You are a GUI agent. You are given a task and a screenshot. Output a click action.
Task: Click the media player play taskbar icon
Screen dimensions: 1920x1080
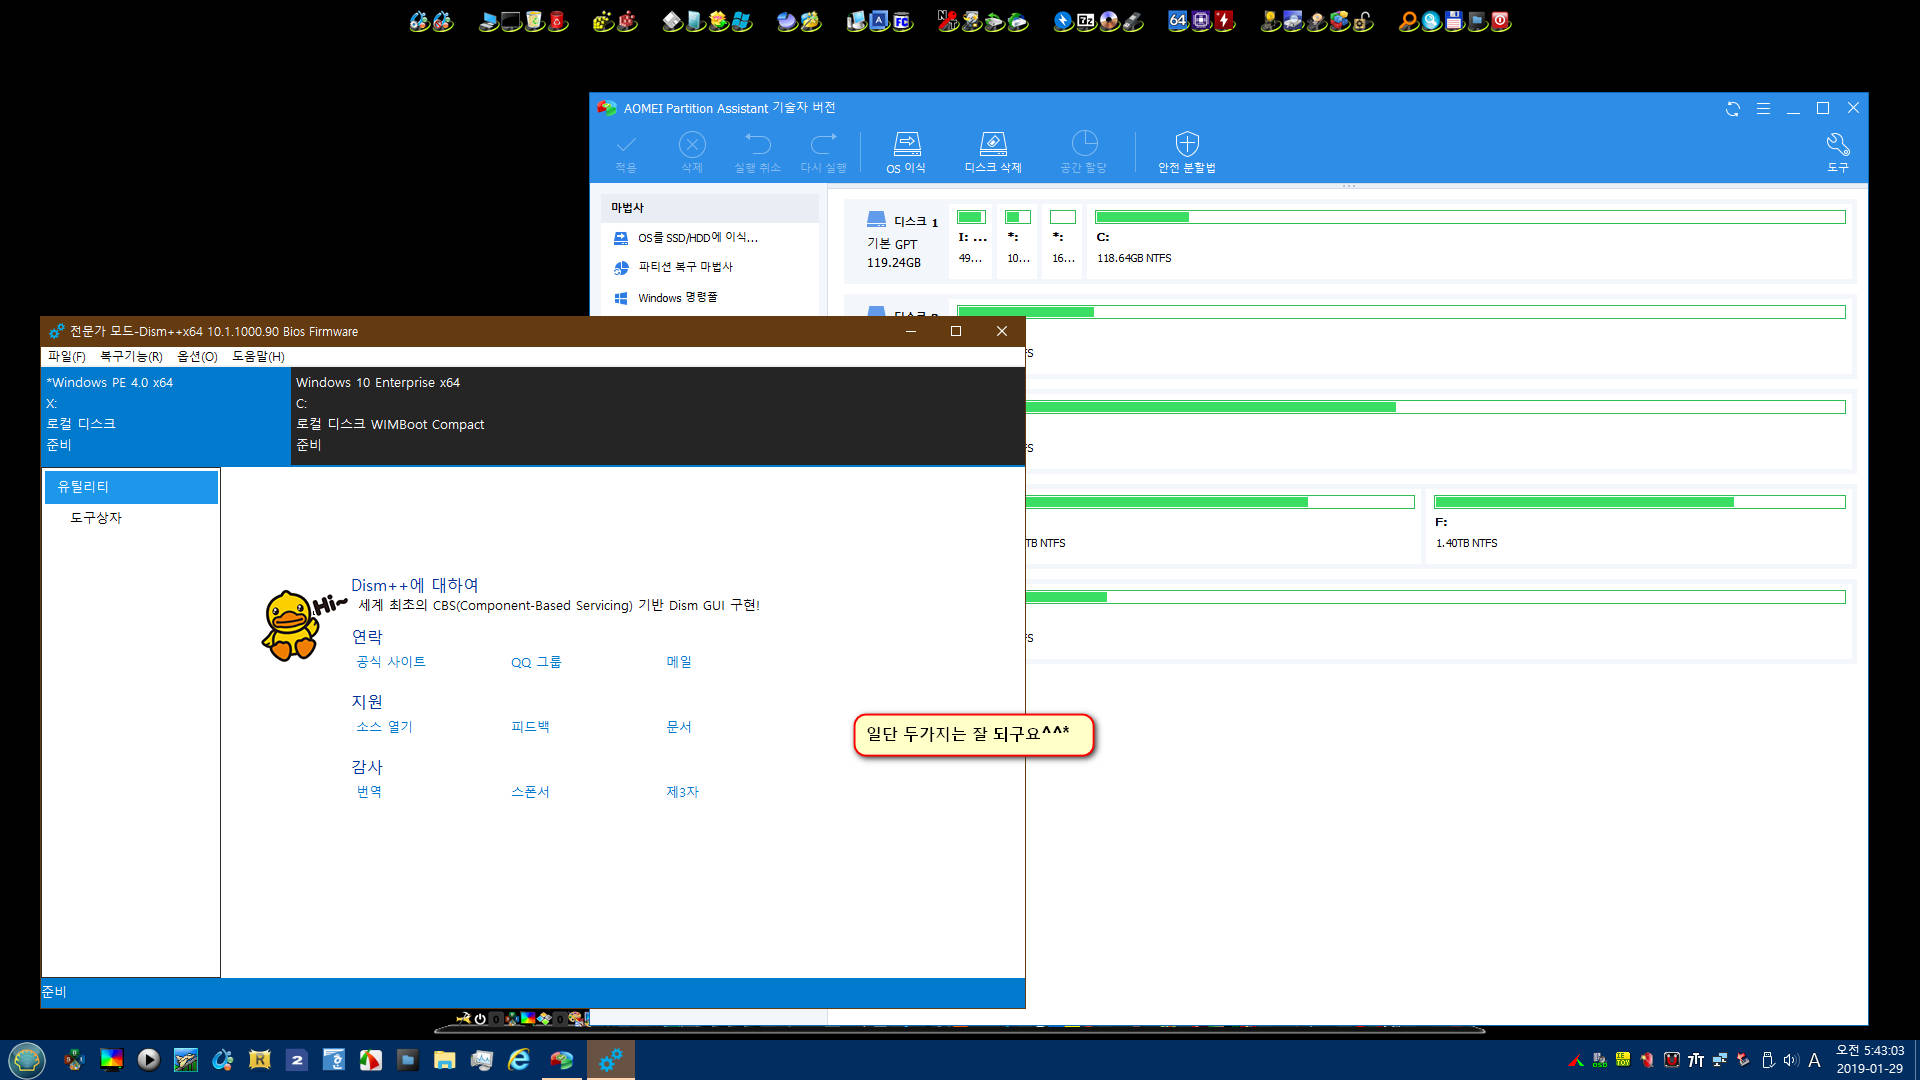tap(149, 1060)
